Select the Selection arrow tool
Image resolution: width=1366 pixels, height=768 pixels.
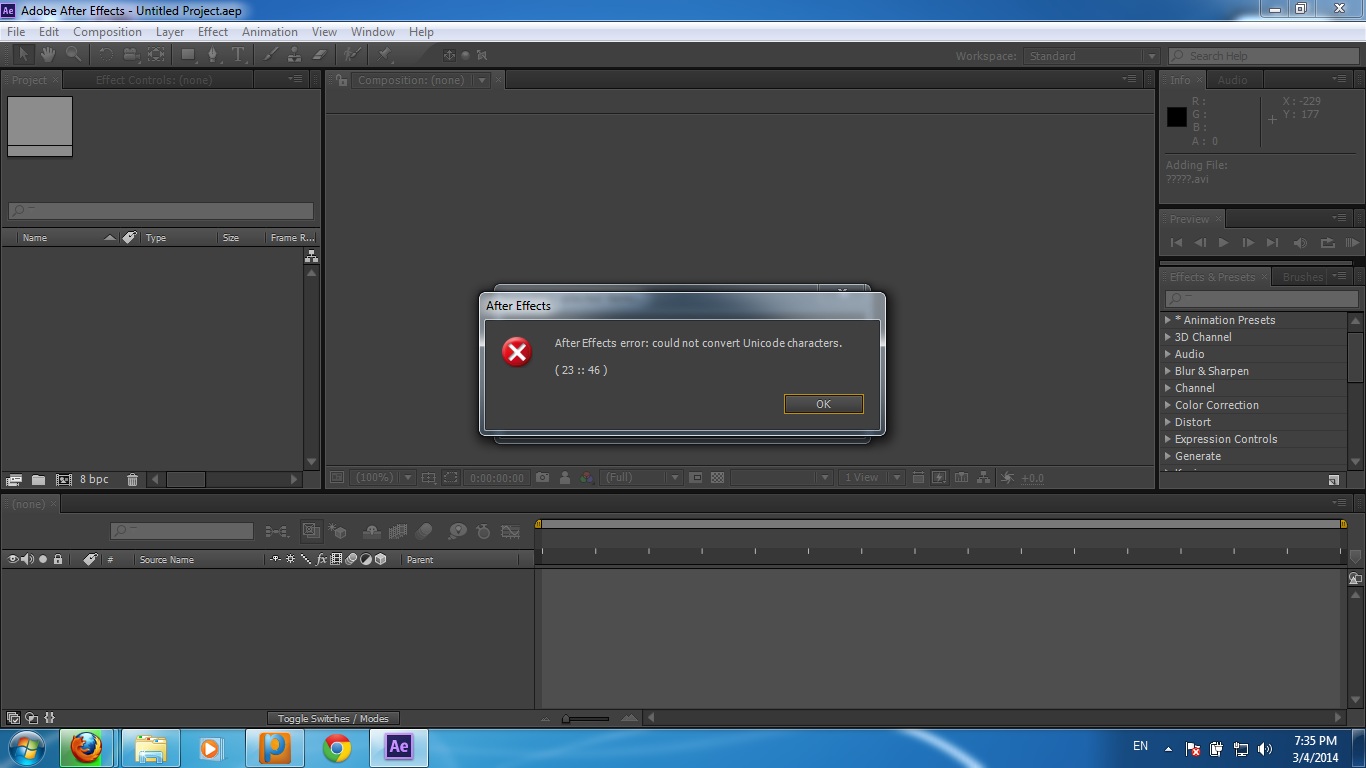23,55
